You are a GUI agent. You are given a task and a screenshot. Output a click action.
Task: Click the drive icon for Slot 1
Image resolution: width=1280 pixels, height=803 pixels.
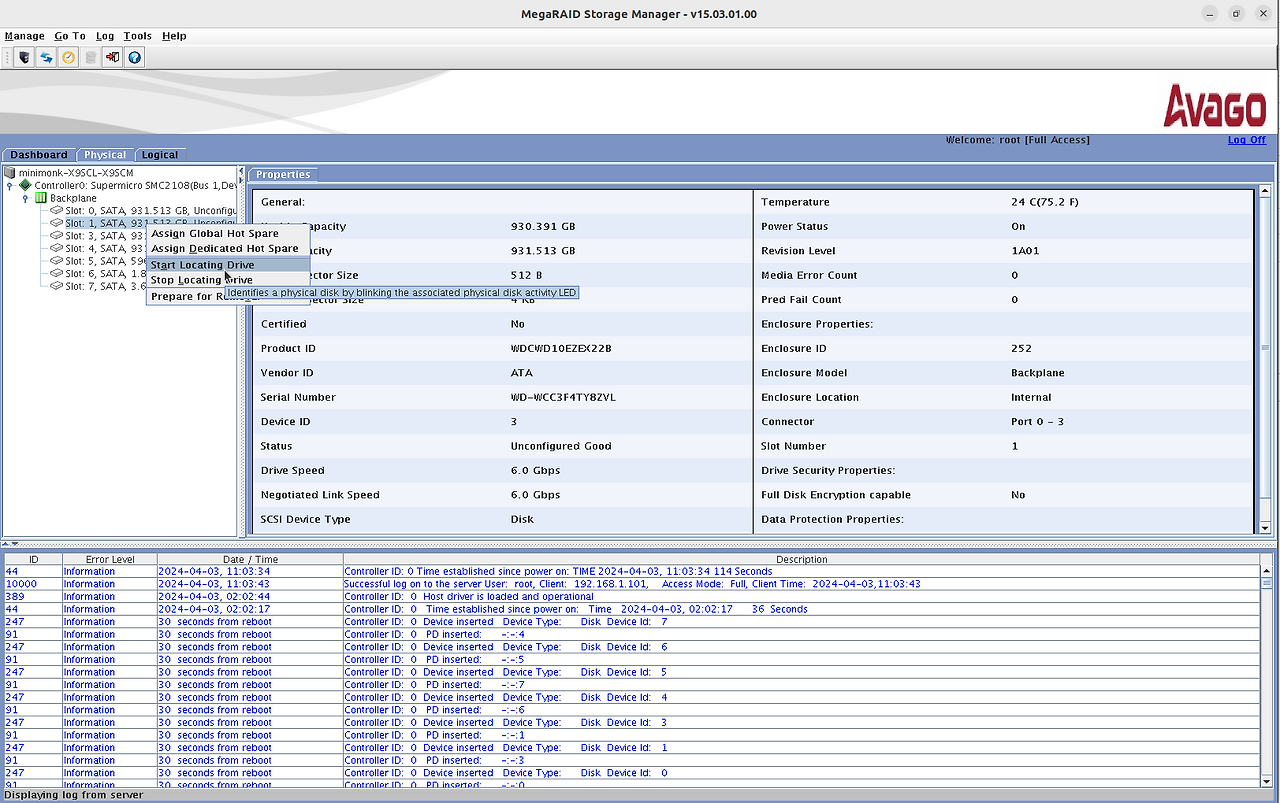coord(57,223)
